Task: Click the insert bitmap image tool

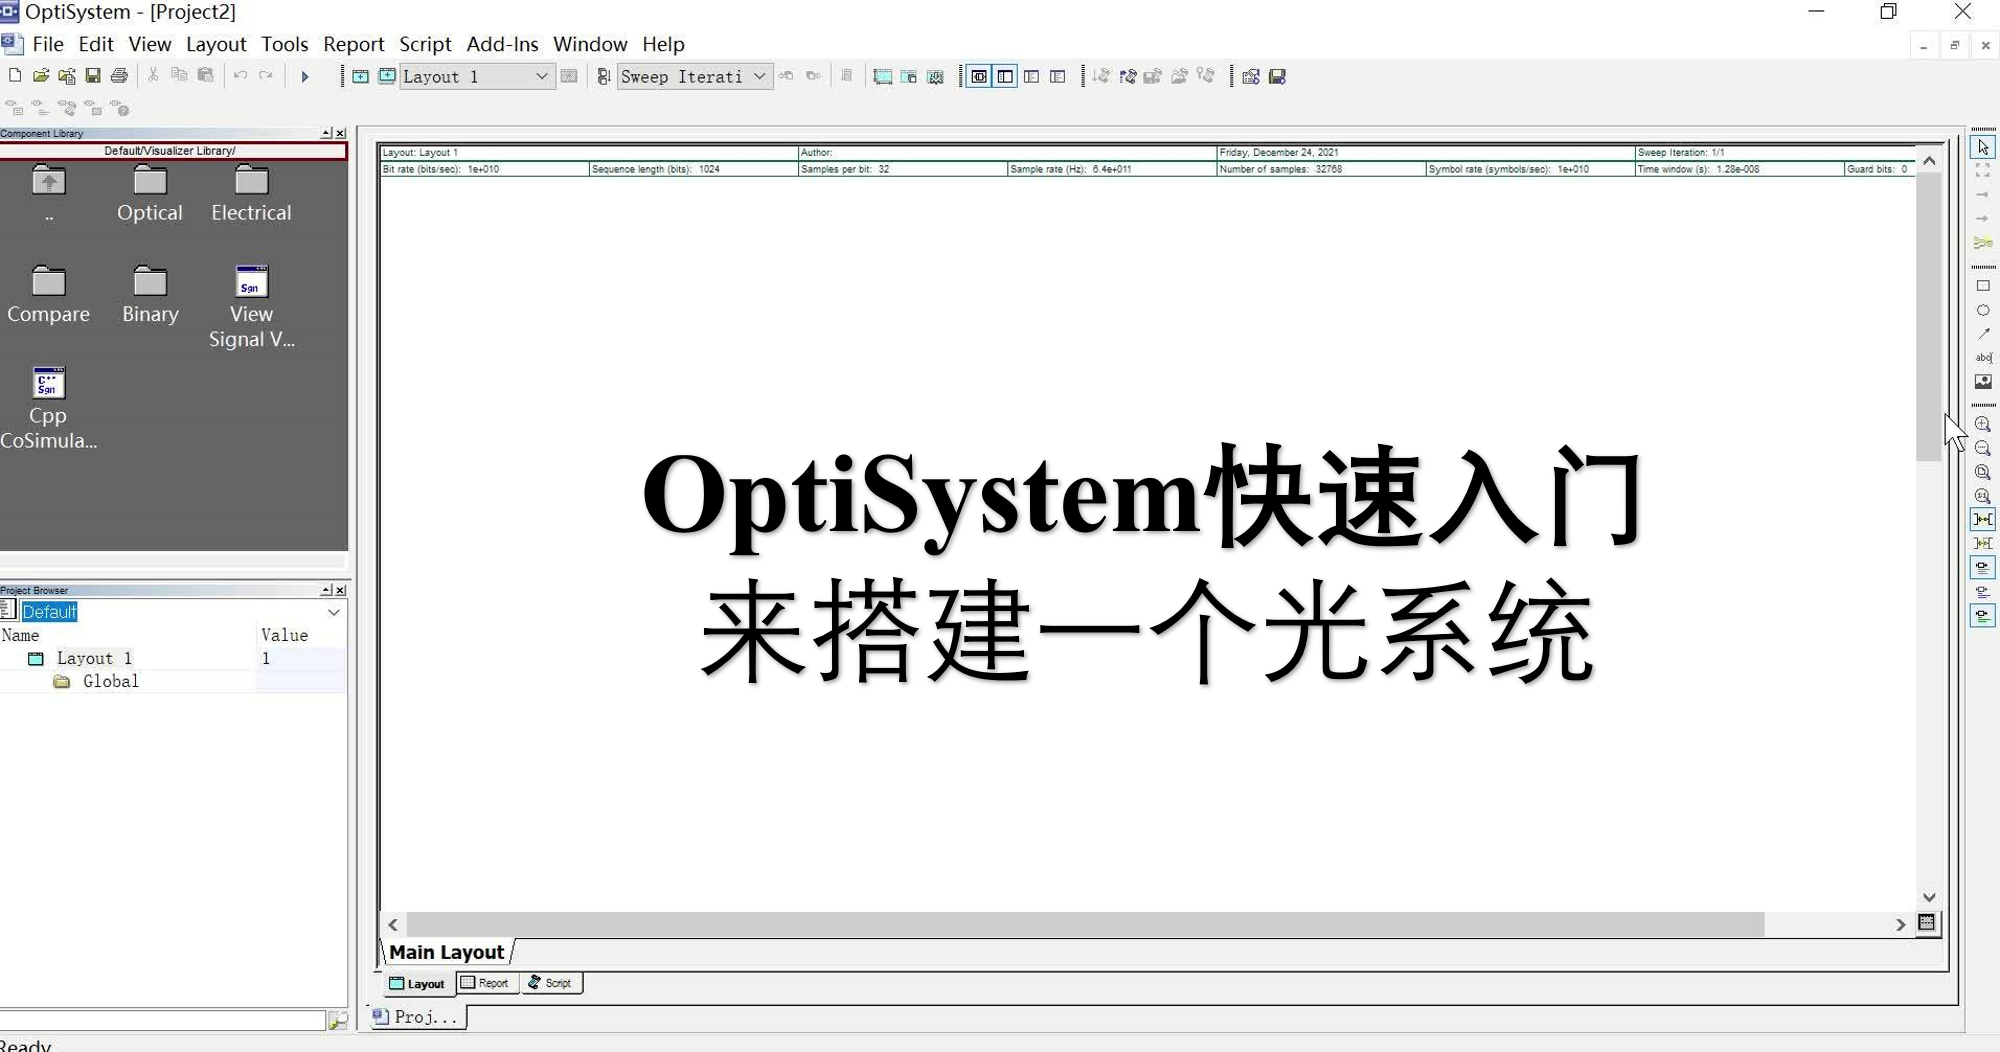Action: pos(1983,382)
